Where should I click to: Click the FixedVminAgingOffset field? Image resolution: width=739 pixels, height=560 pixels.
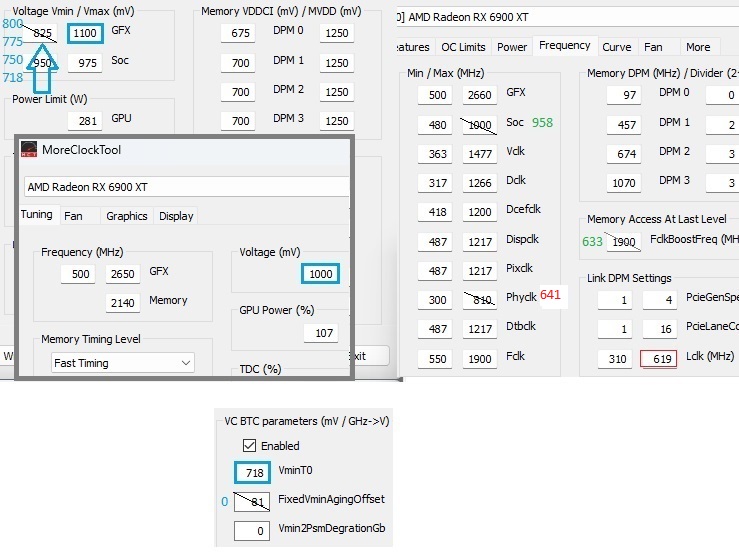252,502
